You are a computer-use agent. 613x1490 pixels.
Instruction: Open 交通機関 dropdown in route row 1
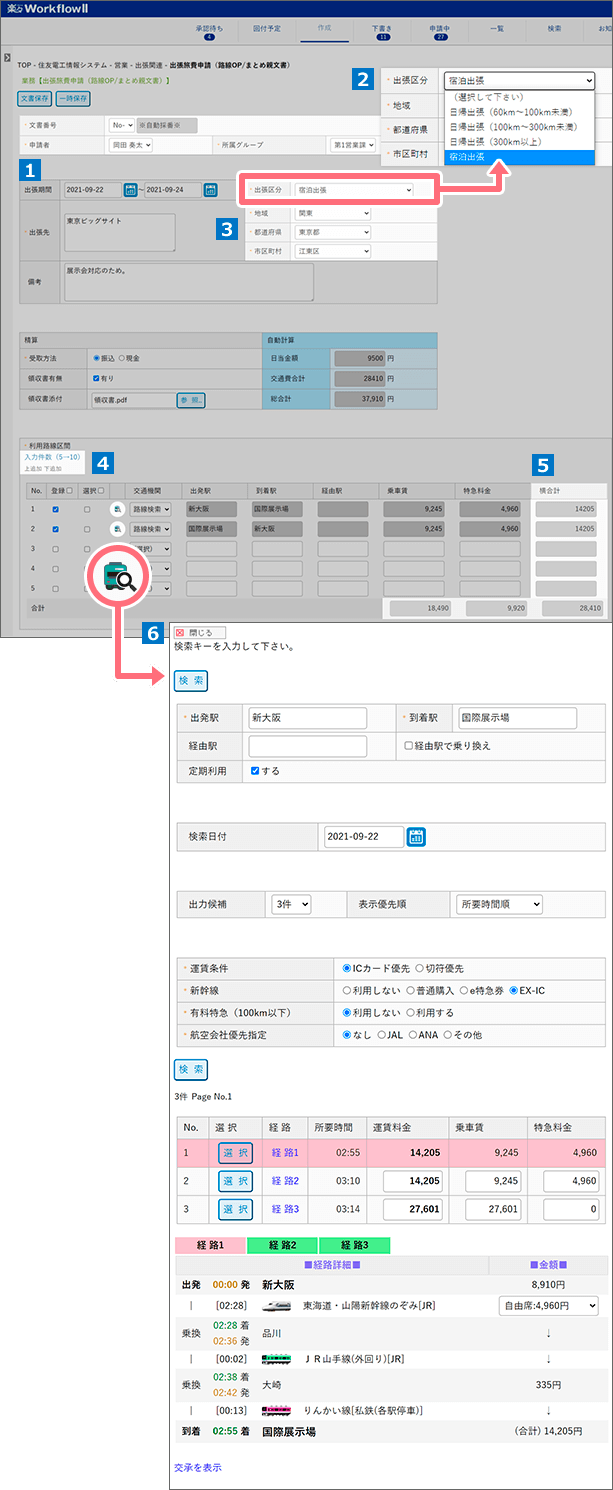click(151, 509)
